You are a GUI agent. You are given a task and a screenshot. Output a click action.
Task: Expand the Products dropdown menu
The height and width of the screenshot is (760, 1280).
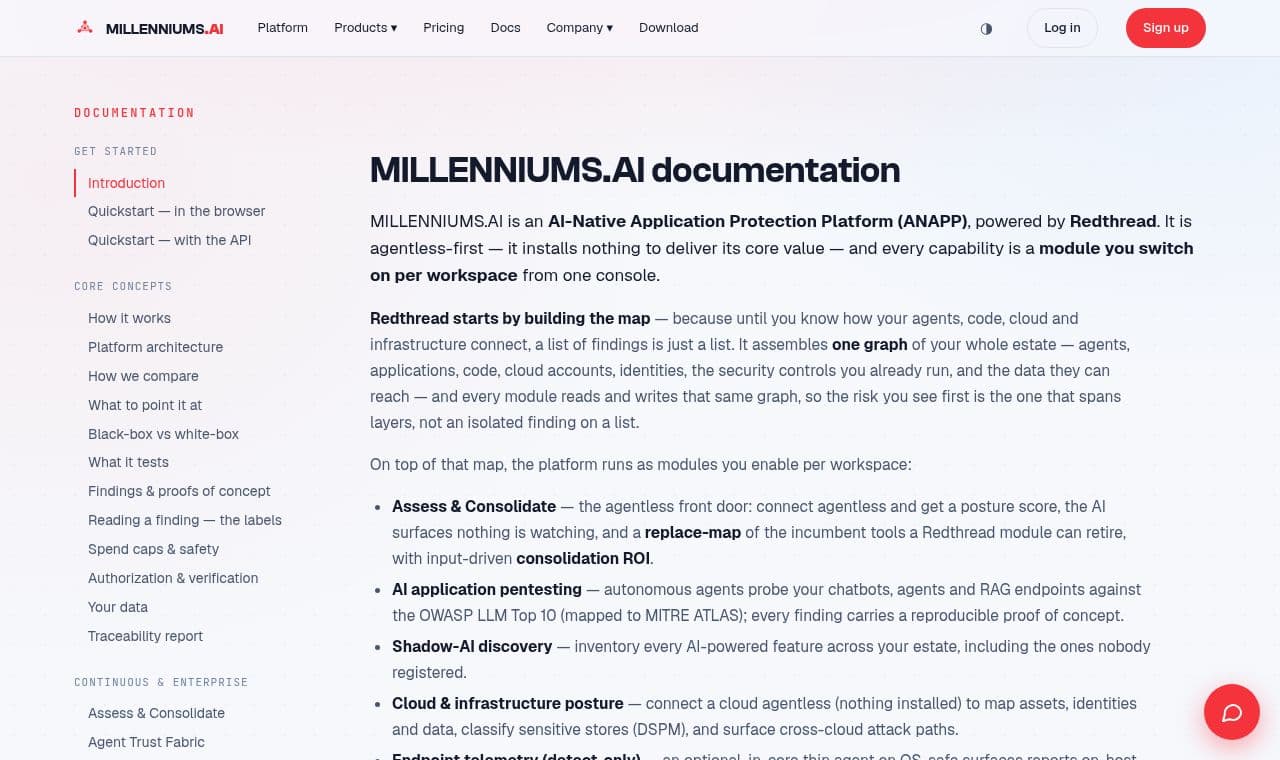tap(366, 28)
